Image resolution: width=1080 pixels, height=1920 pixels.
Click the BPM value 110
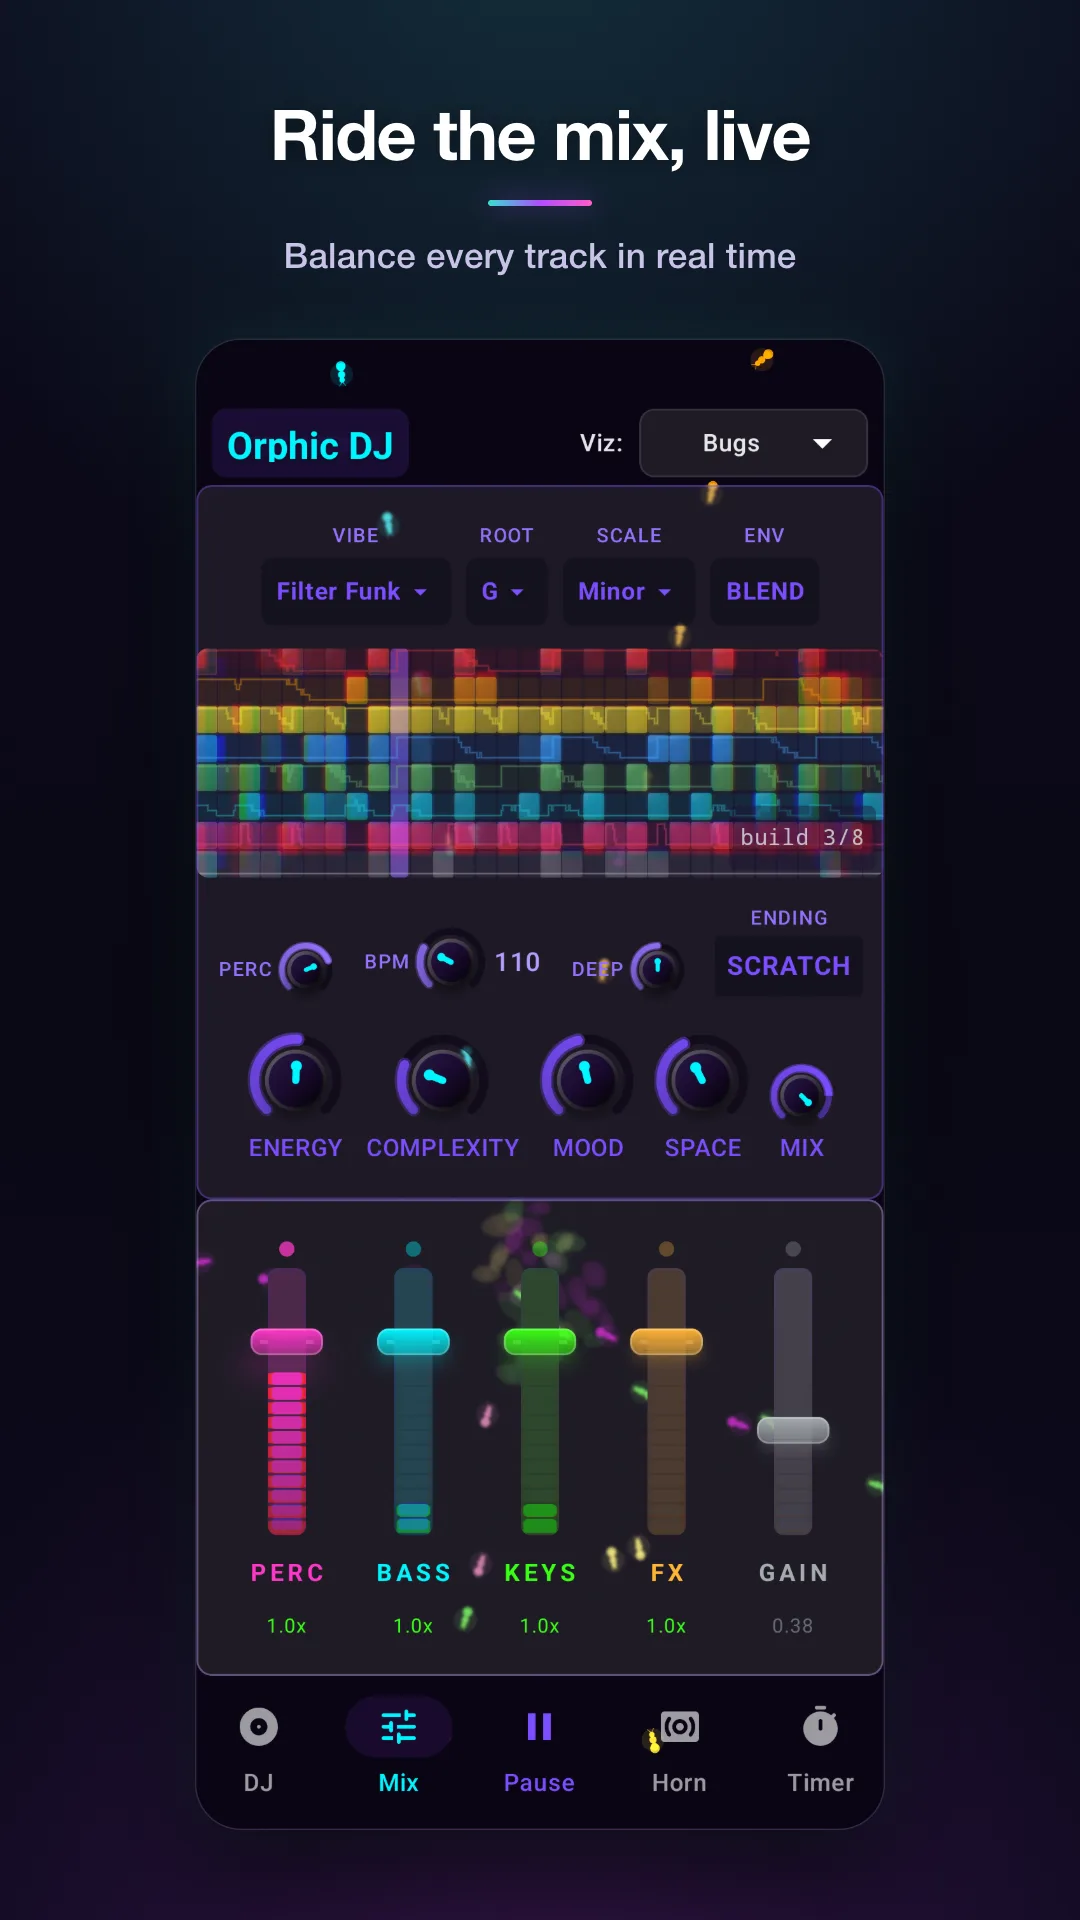(x=517, y=962)
